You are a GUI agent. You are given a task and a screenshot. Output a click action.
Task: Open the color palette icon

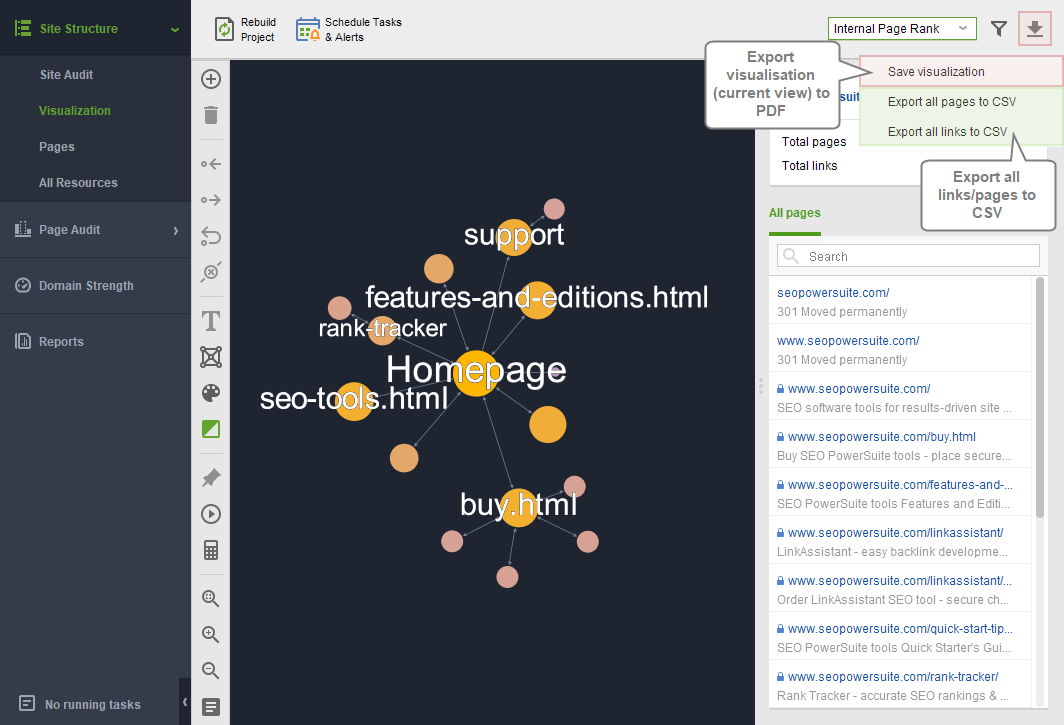pyautogui.click(x=211, y=393)
